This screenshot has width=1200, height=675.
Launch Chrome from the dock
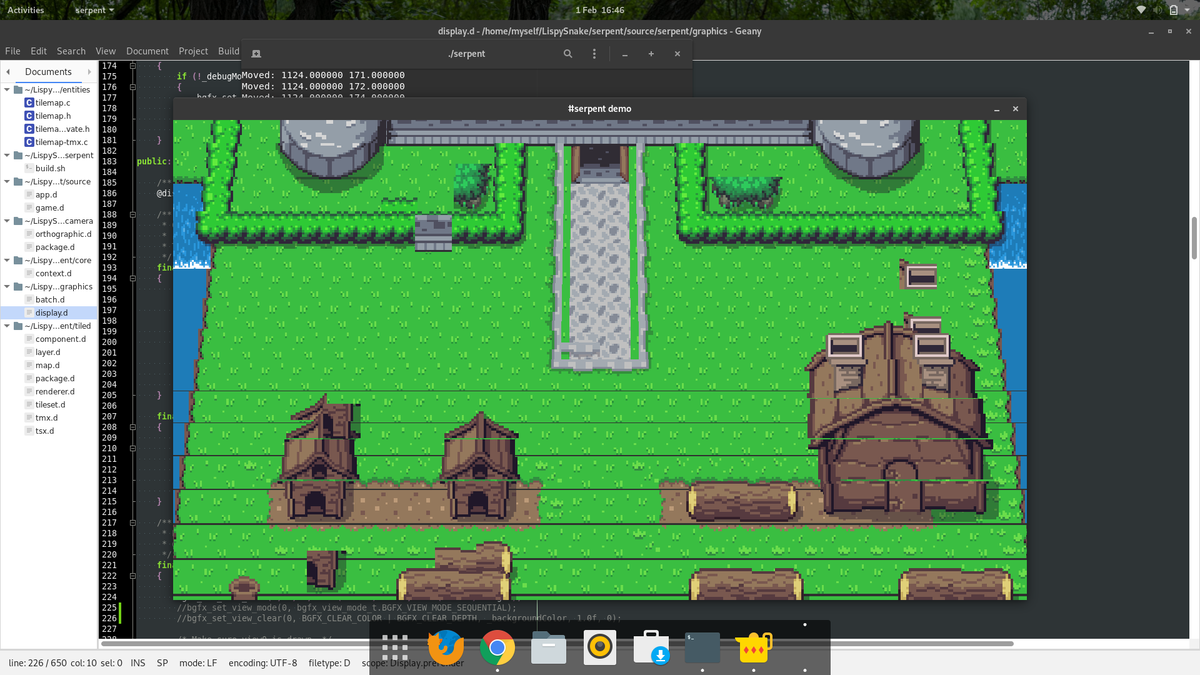click(497, 649)
